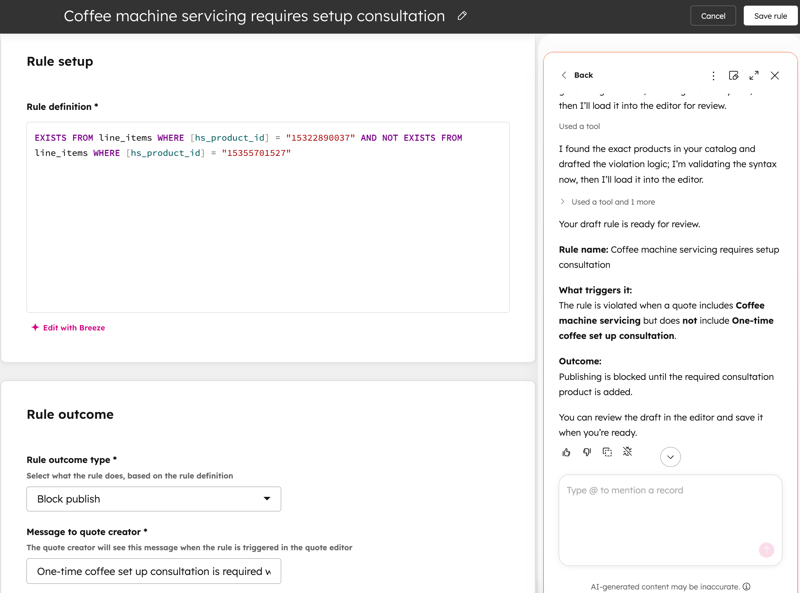Close the Breeze assistant panel
The height and width of the screenshot is (593, 800).
pyautogui.click(x=774, y=76)
